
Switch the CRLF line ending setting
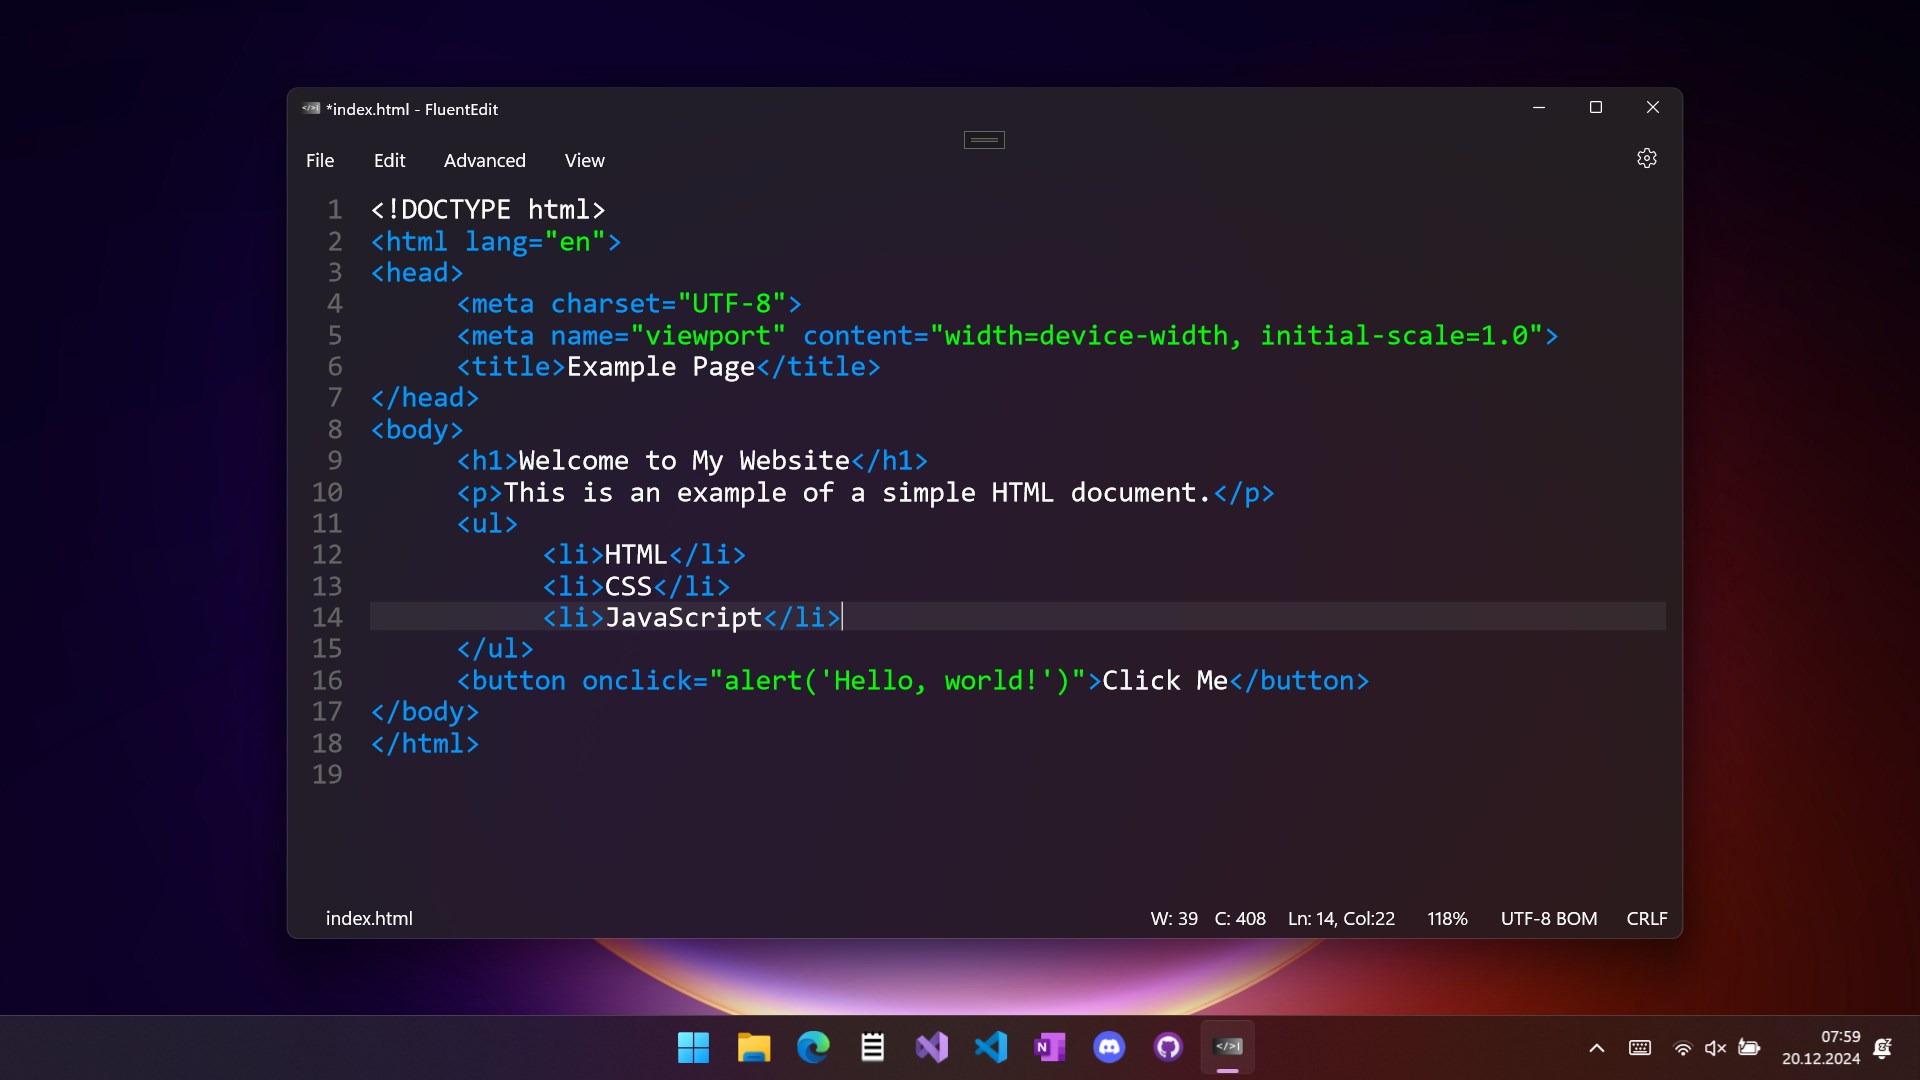(1646, 918)
